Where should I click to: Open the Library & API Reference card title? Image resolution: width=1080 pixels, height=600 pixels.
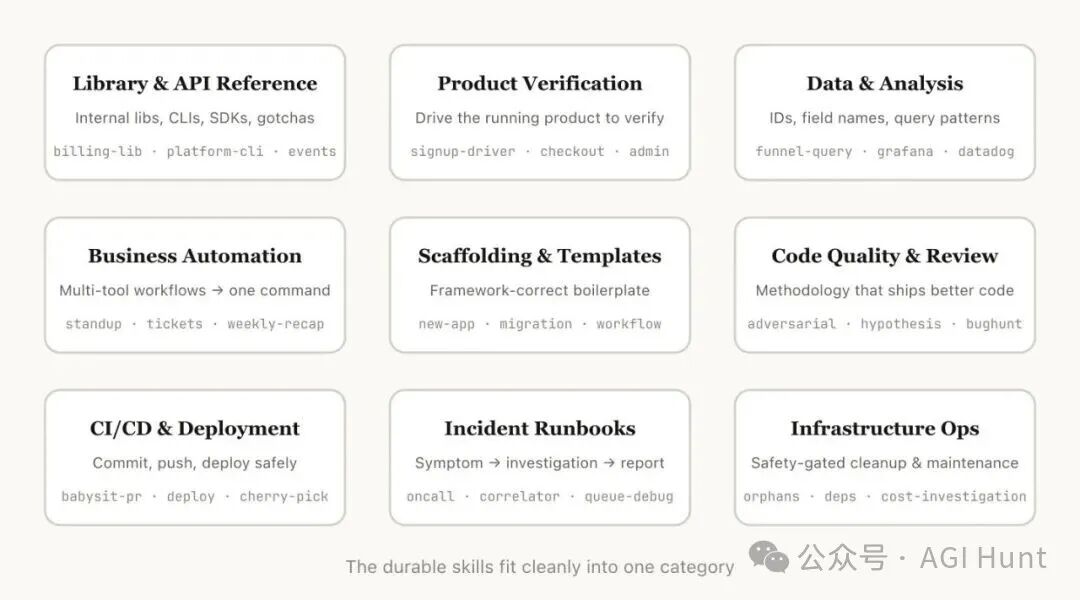195,84
